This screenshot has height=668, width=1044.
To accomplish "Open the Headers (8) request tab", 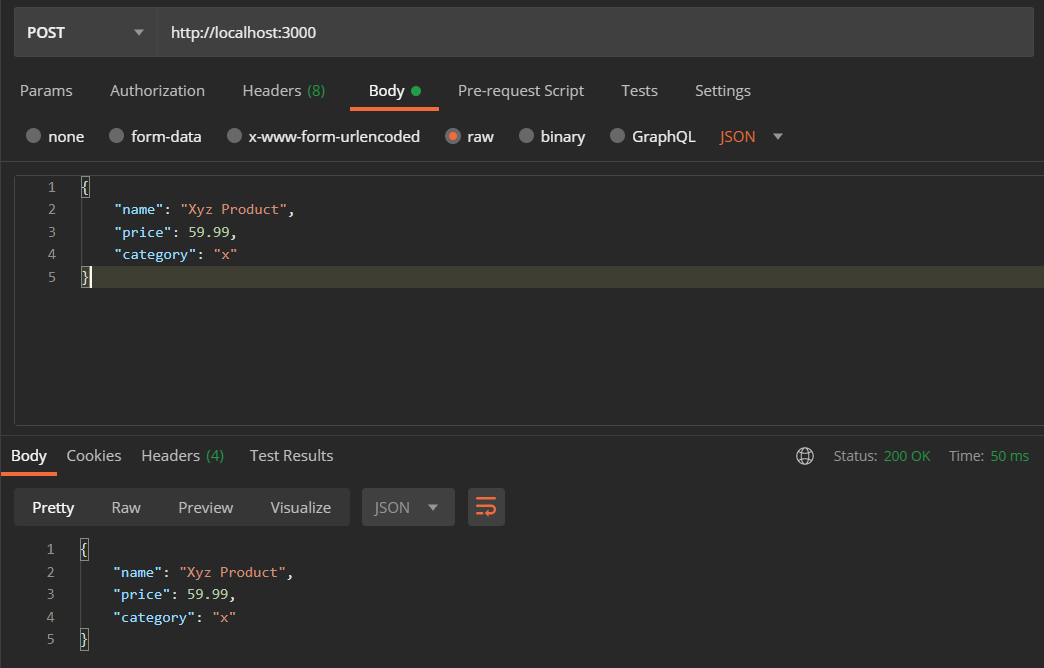I will pos(283,91).
